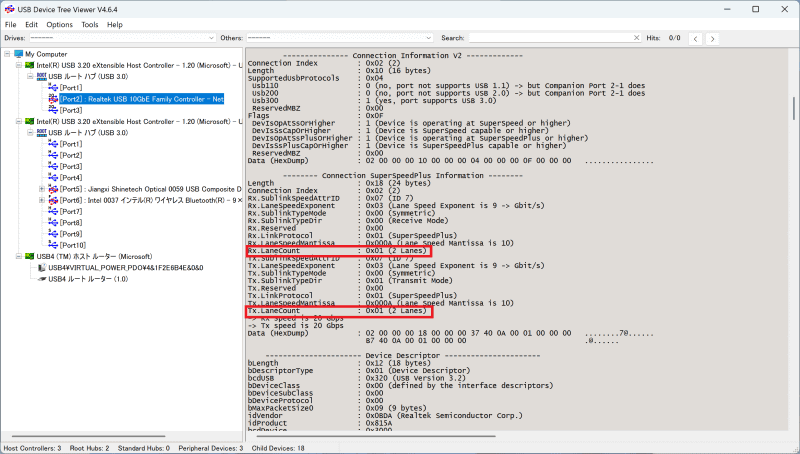Go to previous search hit

coord(695,38)
